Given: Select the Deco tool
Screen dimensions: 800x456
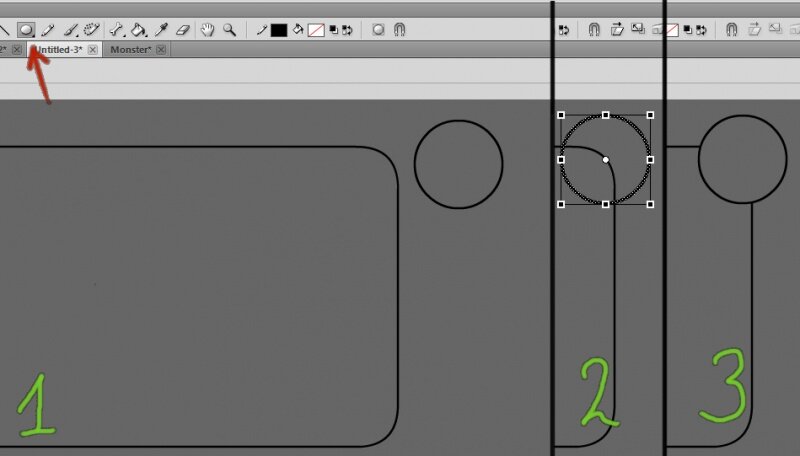Looking at the screenshot, I should [91, 30].
